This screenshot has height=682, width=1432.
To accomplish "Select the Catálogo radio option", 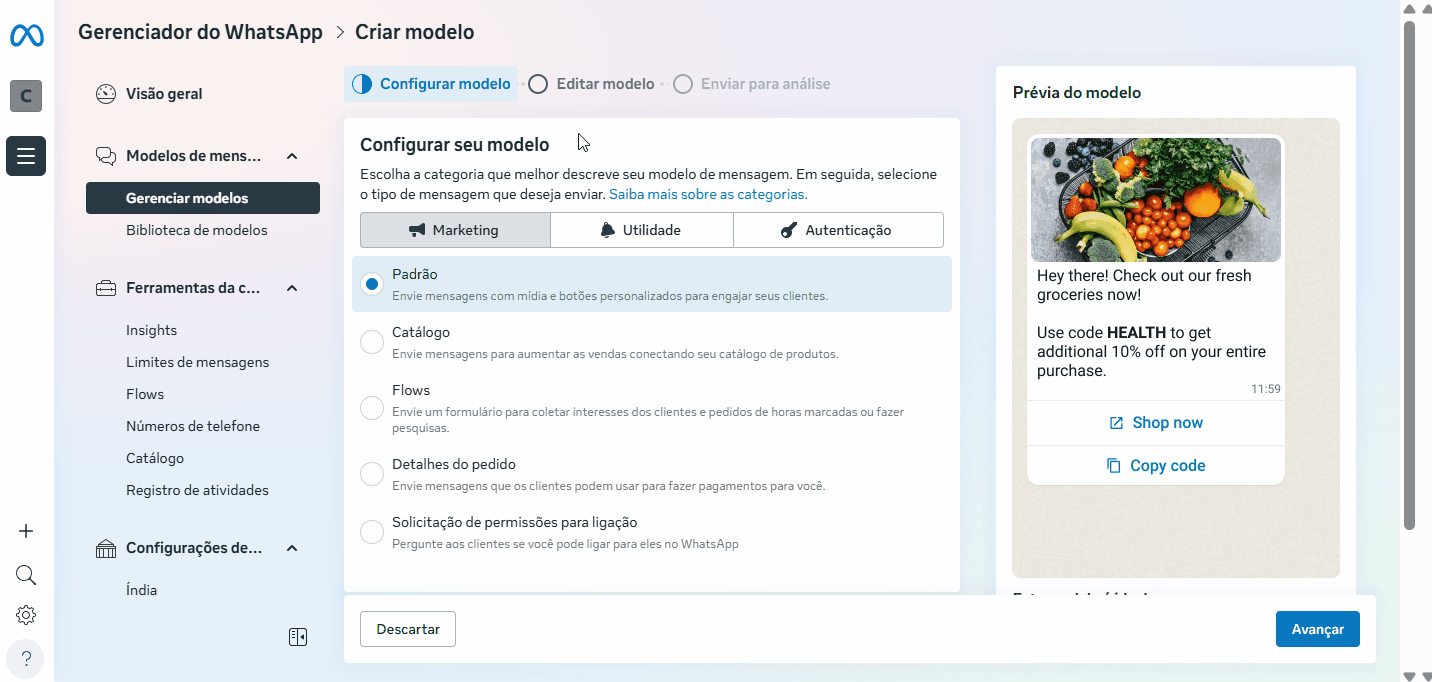I will (372, 342).
